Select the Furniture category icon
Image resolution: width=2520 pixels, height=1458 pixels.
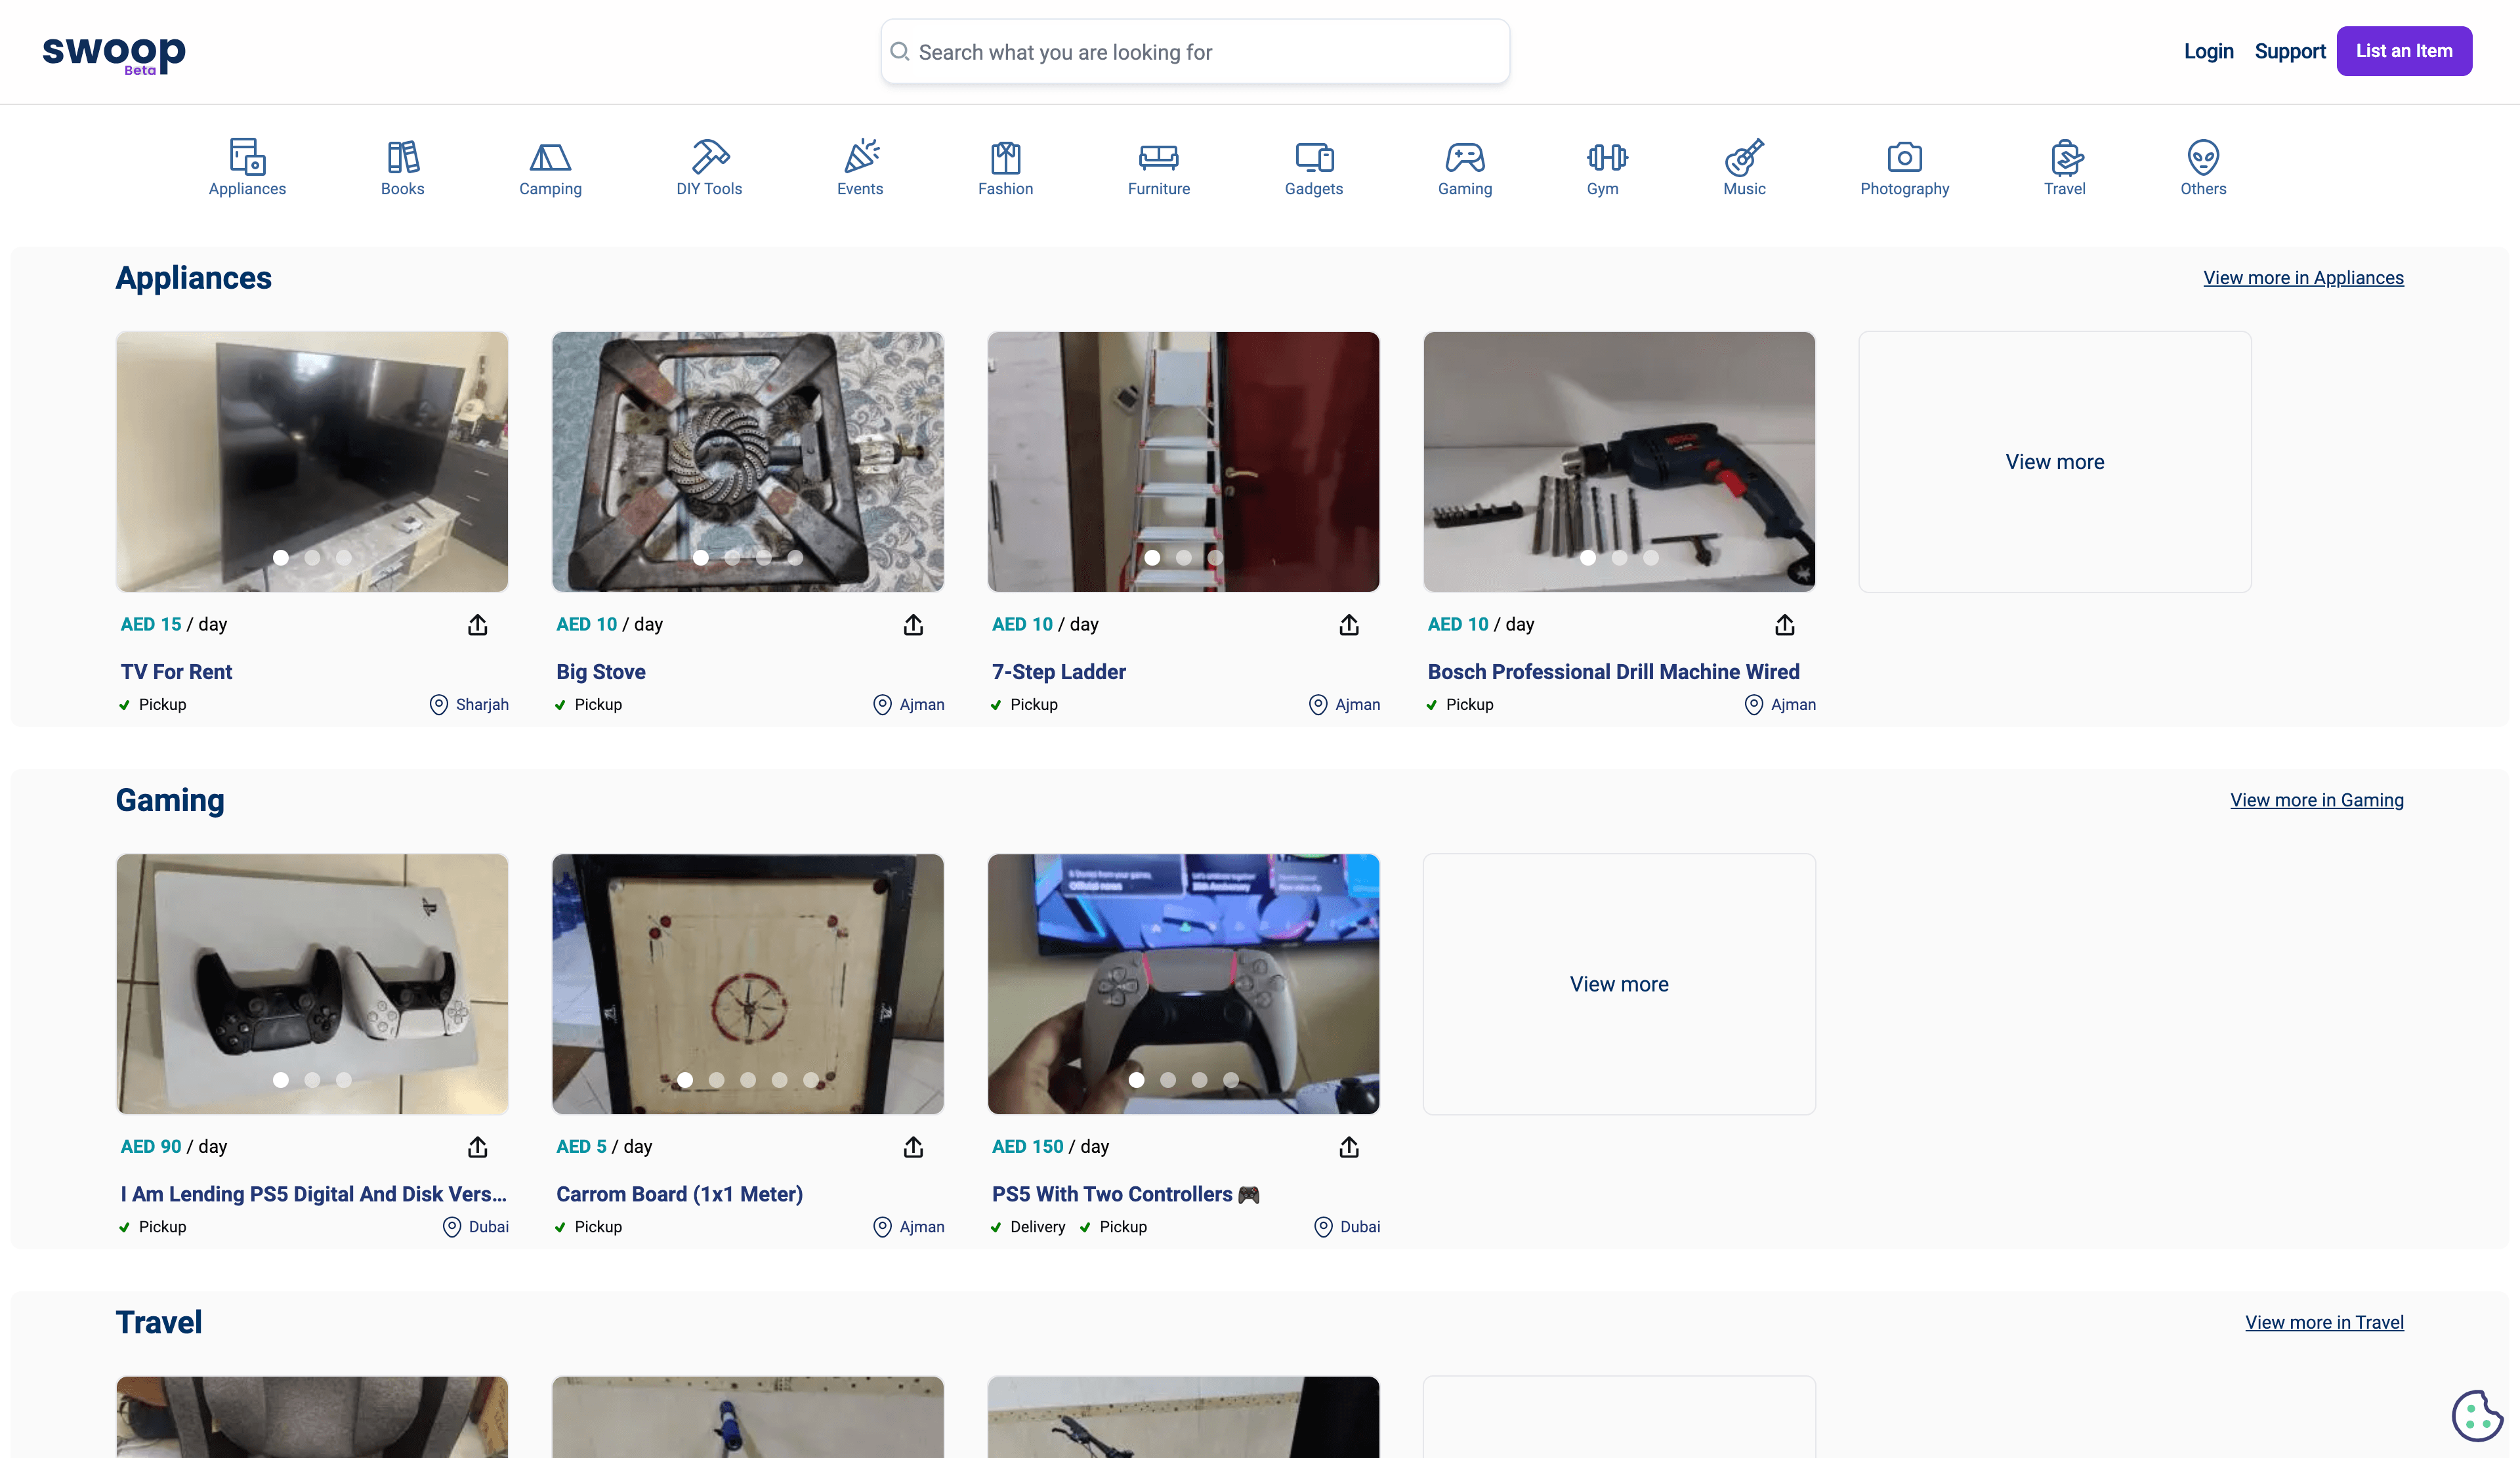(x=1158, y=158)
